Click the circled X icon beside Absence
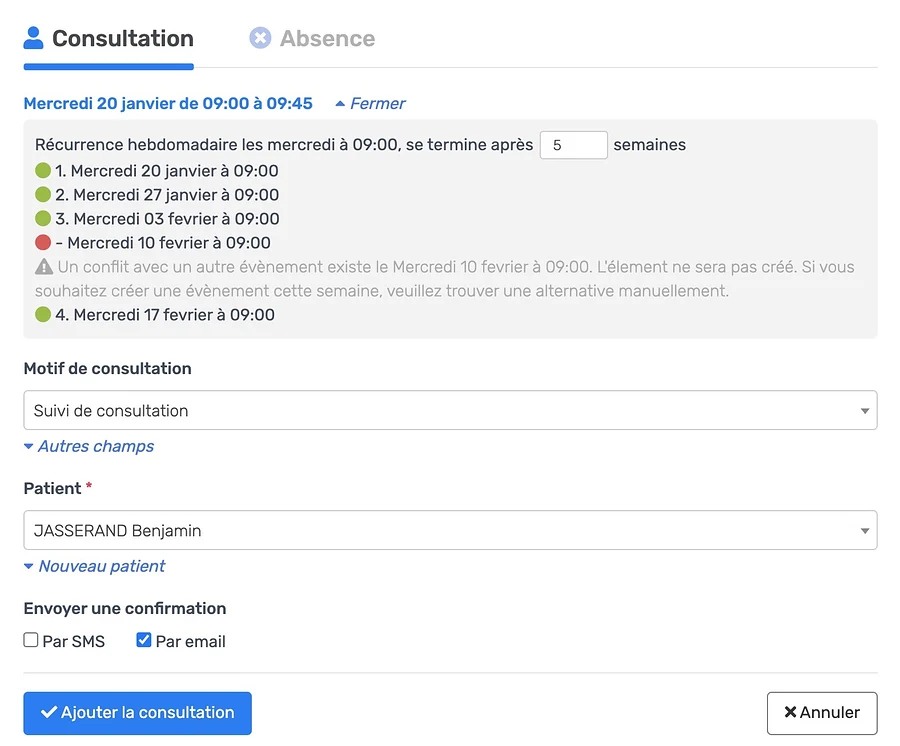The image size is (900, 746). click(x=260, y=38)
